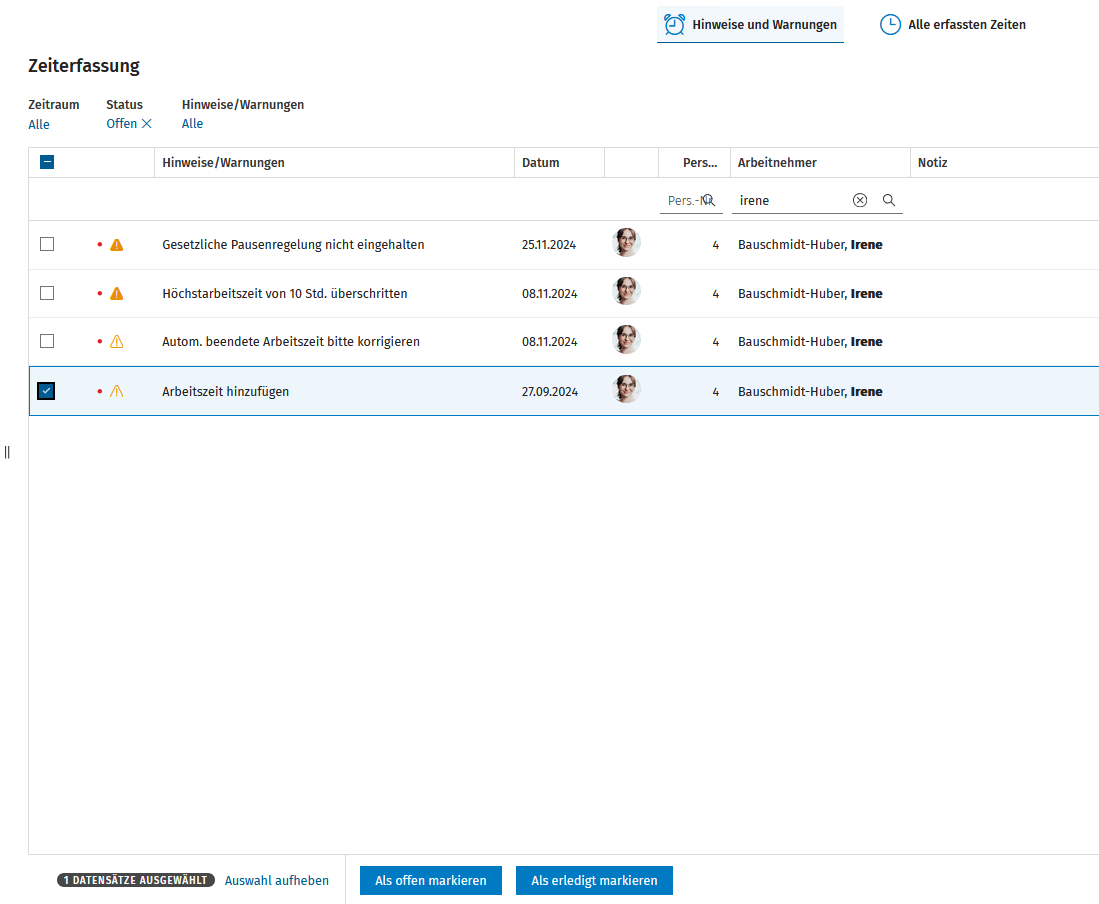Click Als erledigt markieren button

[x=594, y=881]
